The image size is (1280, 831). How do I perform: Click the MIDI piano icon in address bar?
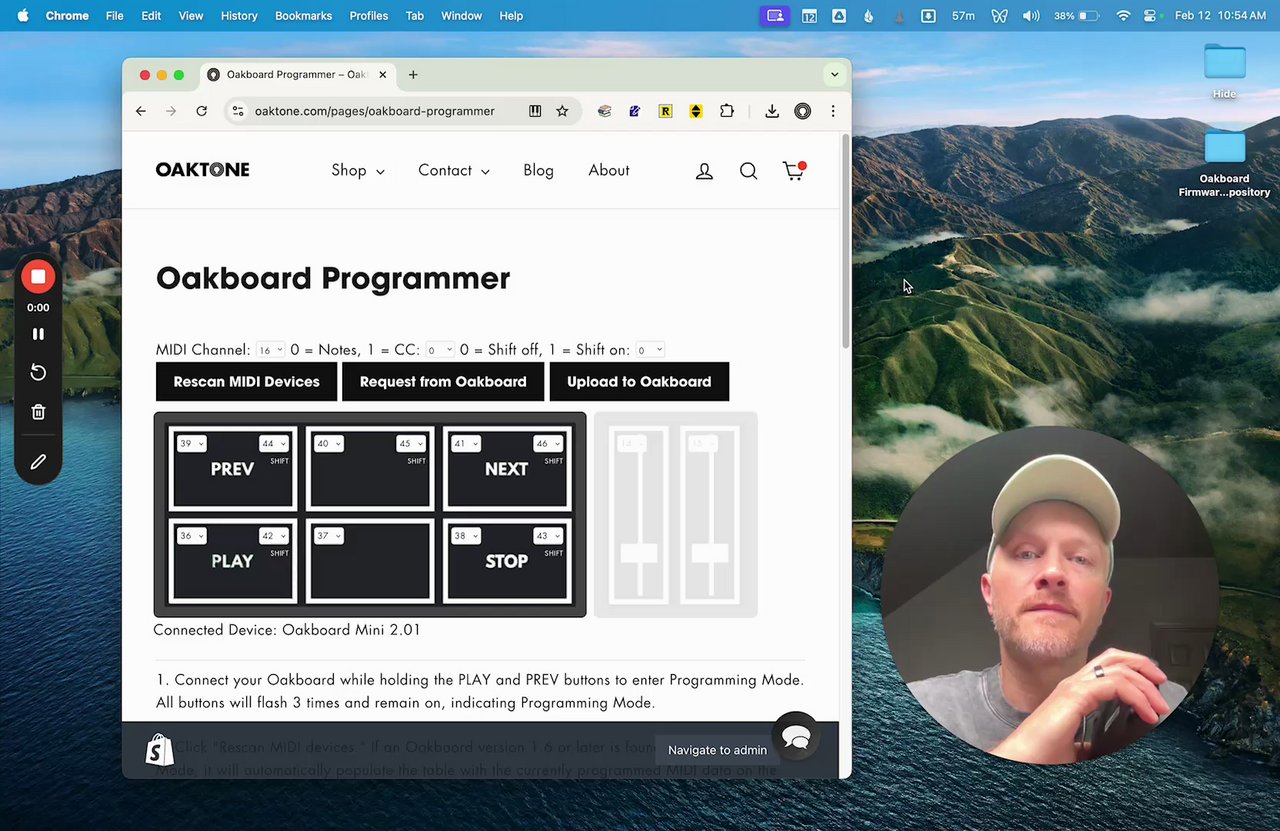coord(535,111)
